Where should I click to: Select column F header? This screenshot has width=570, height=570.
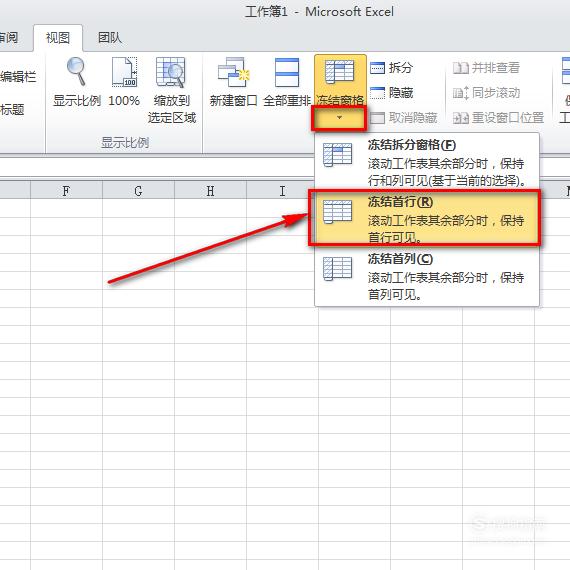pos(66,190)
